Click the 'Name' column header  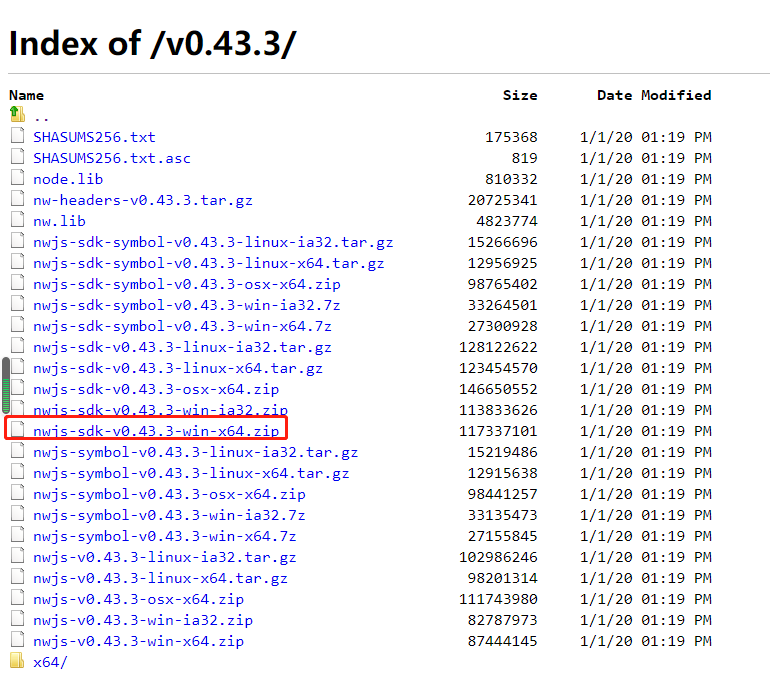[x=27, y=95]
